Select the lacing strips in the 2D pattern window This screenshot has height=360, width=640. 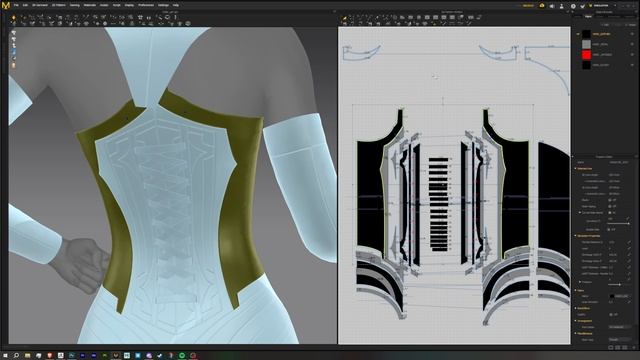tap(438, 203)
